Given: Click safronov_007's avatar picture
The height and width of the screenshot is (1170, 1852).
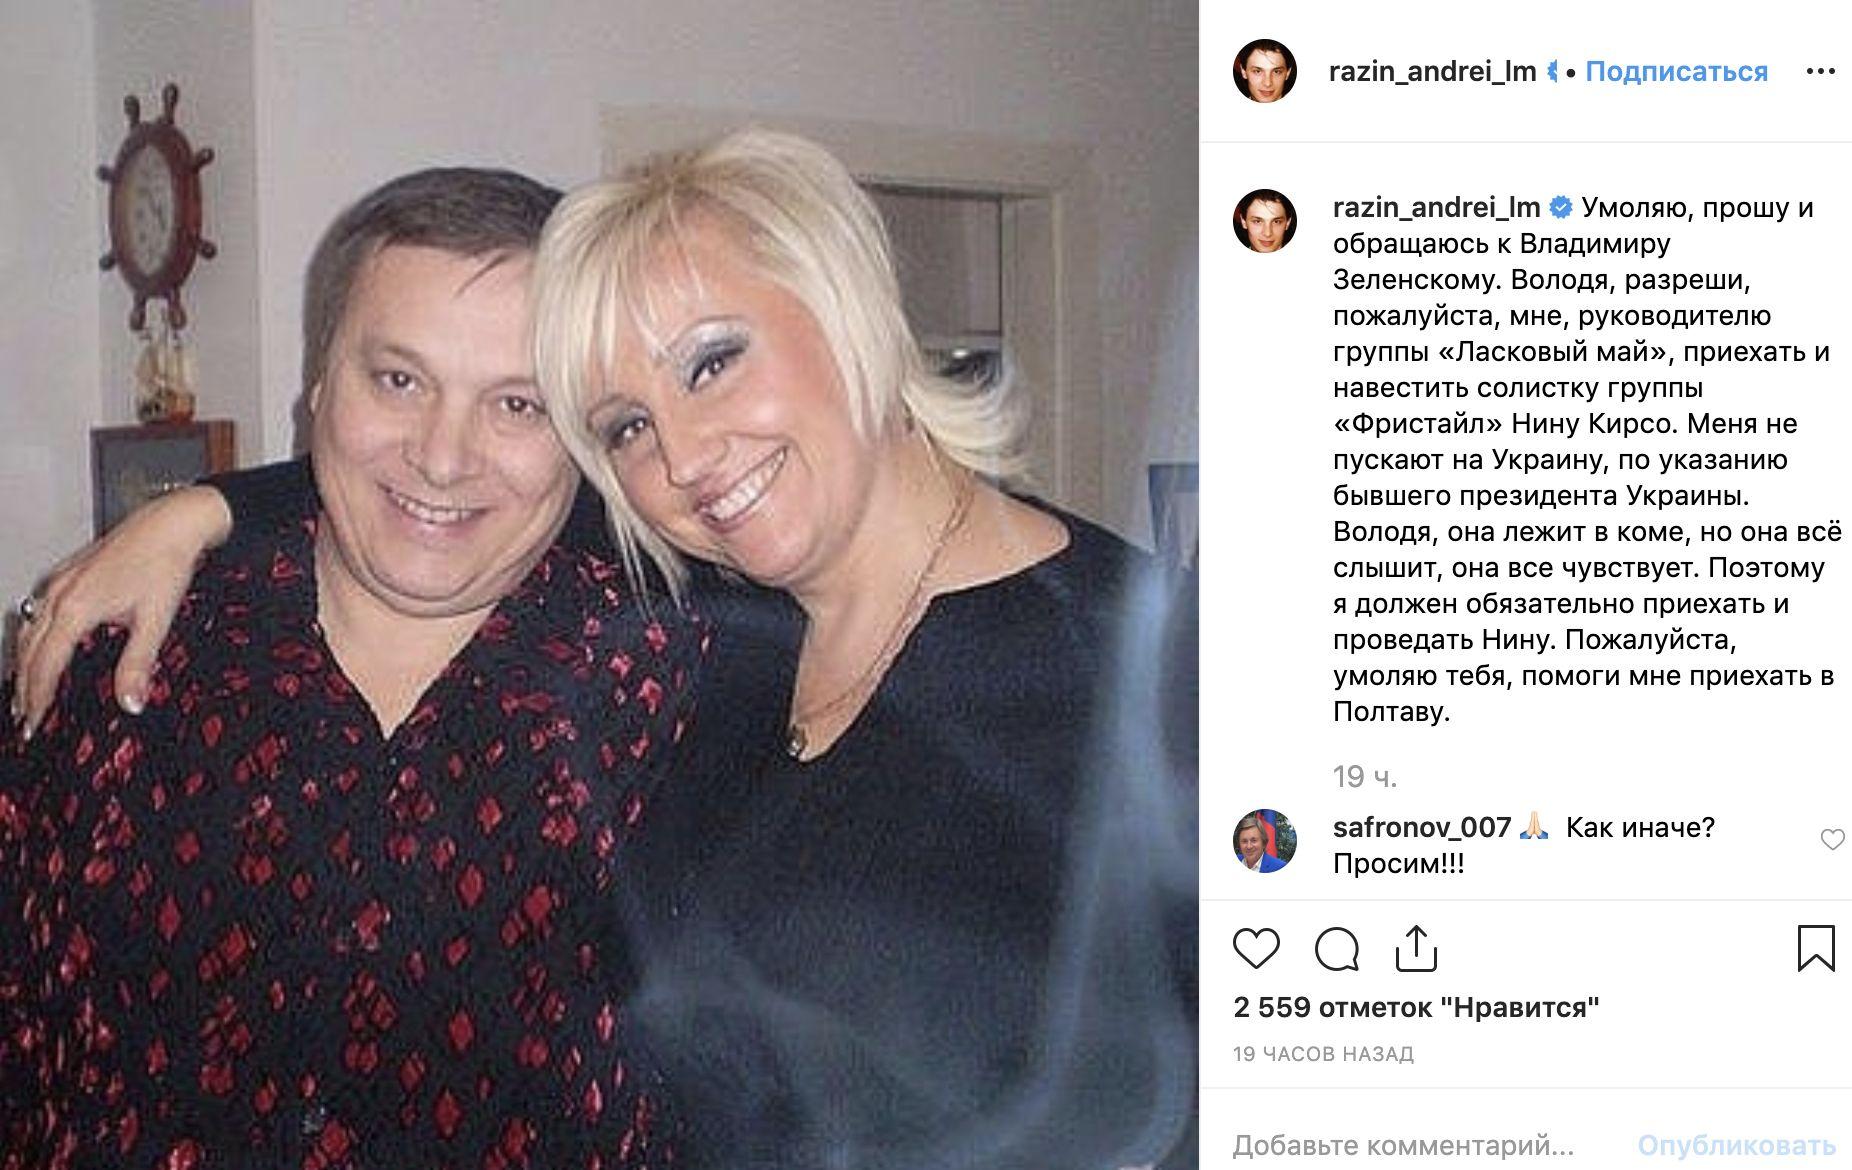Looking at the screenshot, I should (x=1265, y=841).
